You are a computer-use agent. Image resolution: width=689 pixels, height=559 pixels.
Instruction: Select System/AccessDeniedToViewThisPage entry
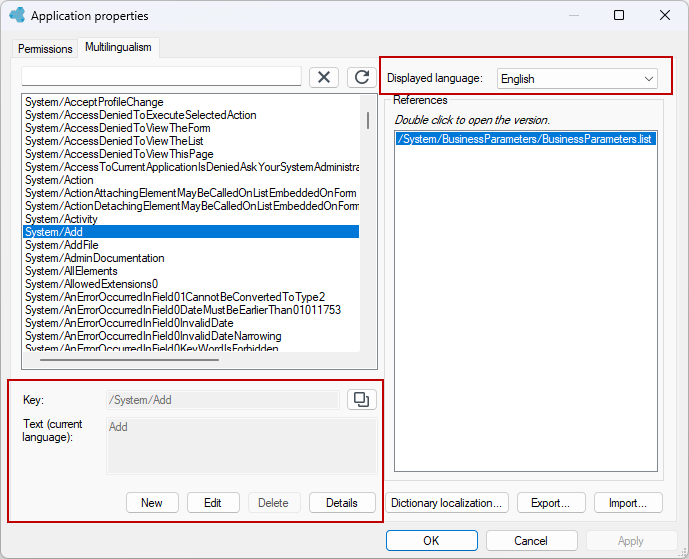191,154
